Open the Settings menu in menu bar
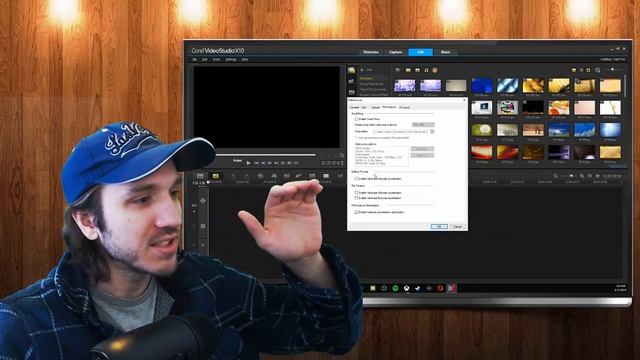 231,60
